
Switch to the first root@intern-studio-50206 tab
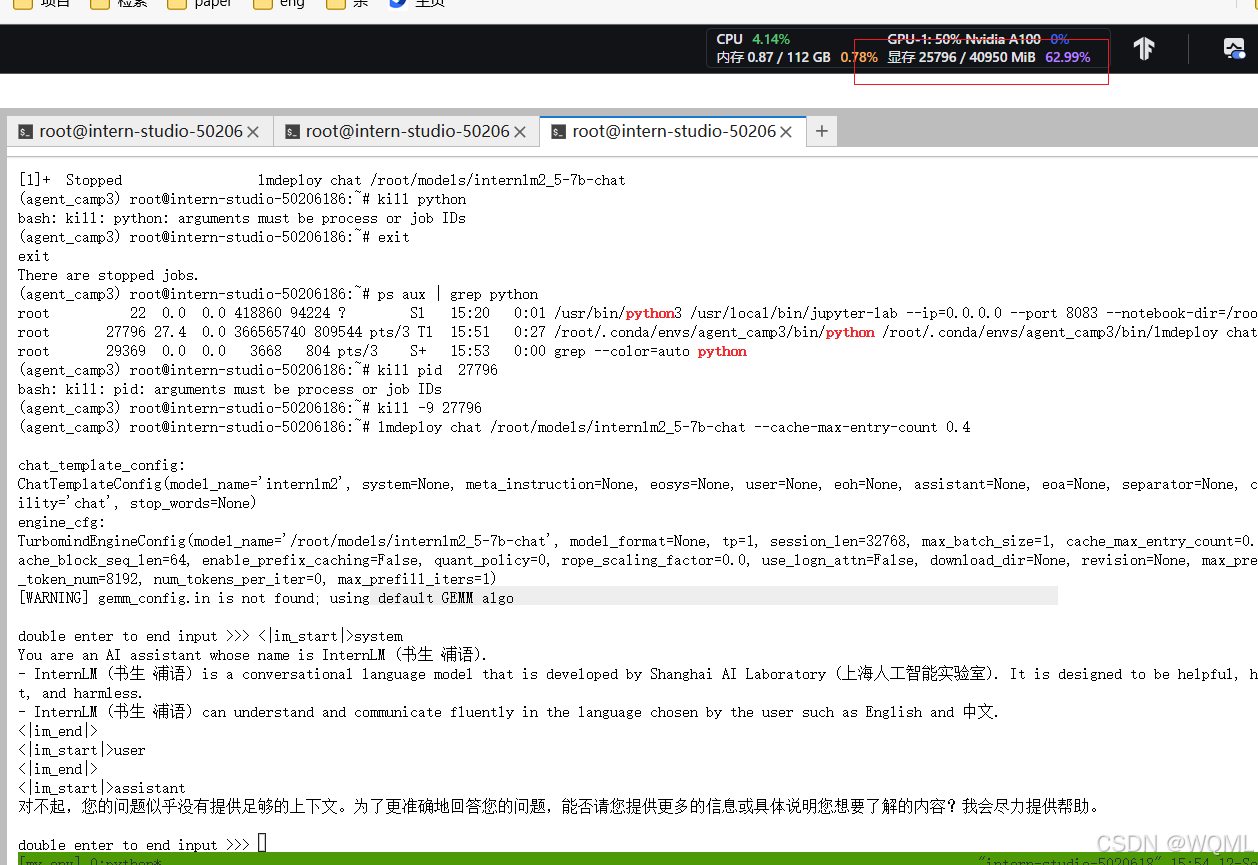(x=135, y=131)
